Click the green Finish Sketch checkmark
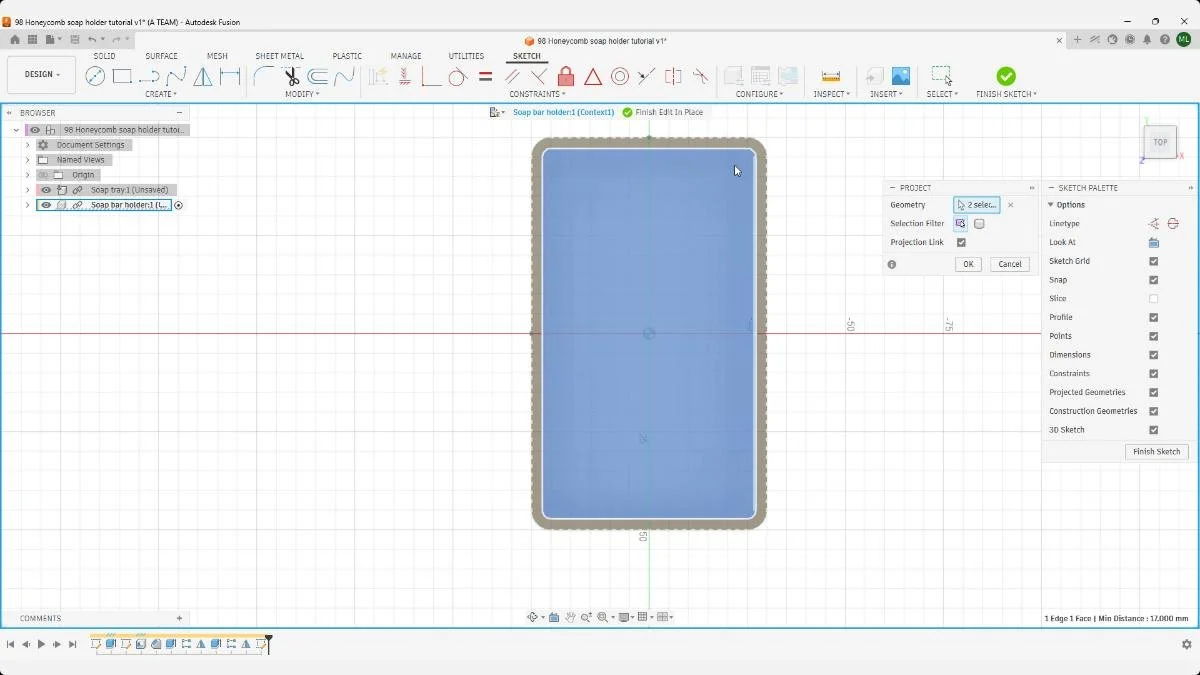Screen dimensions: 1200x675 coord(1006,76)
